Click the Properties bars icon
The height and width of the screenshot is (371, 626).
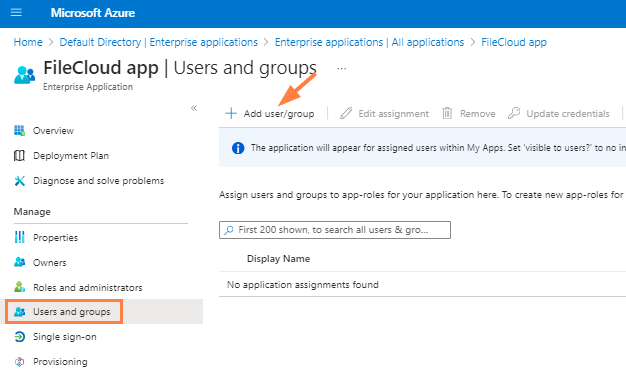pos(20,237)
